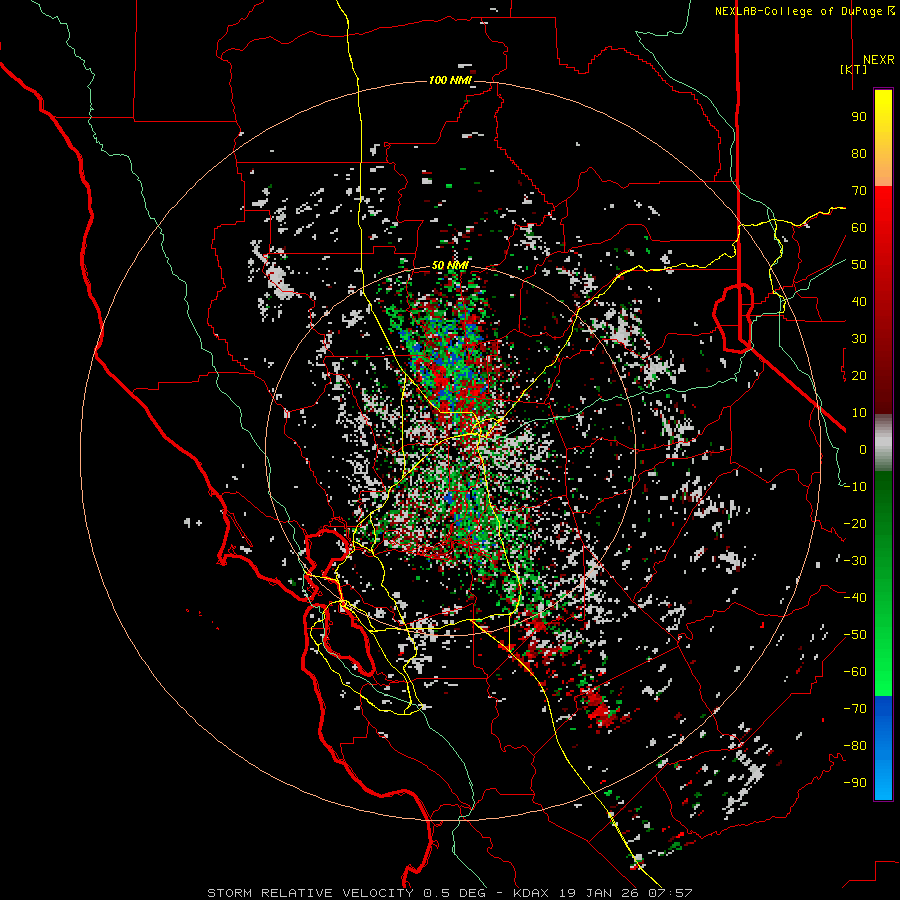900x900 pixels.
Task: Click the [KT] units label
Action: tap(853, 69)
